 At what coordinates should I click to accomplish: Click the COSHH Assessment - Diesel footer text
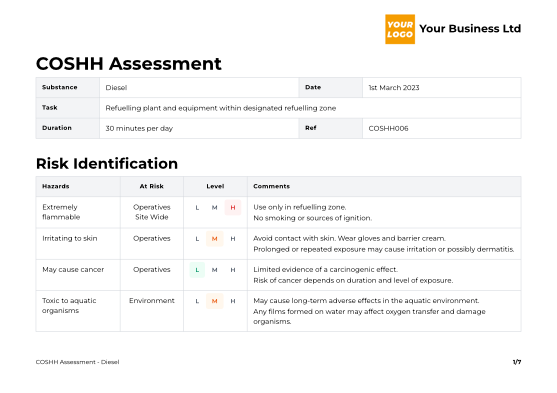77,362
